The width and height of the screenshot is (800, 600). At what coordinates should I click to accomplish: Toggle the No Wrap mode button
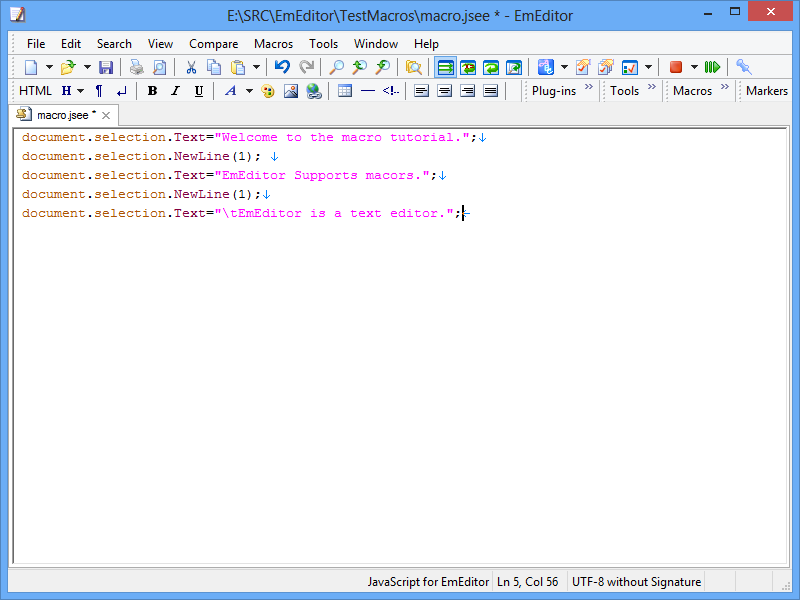click(445, 67)
